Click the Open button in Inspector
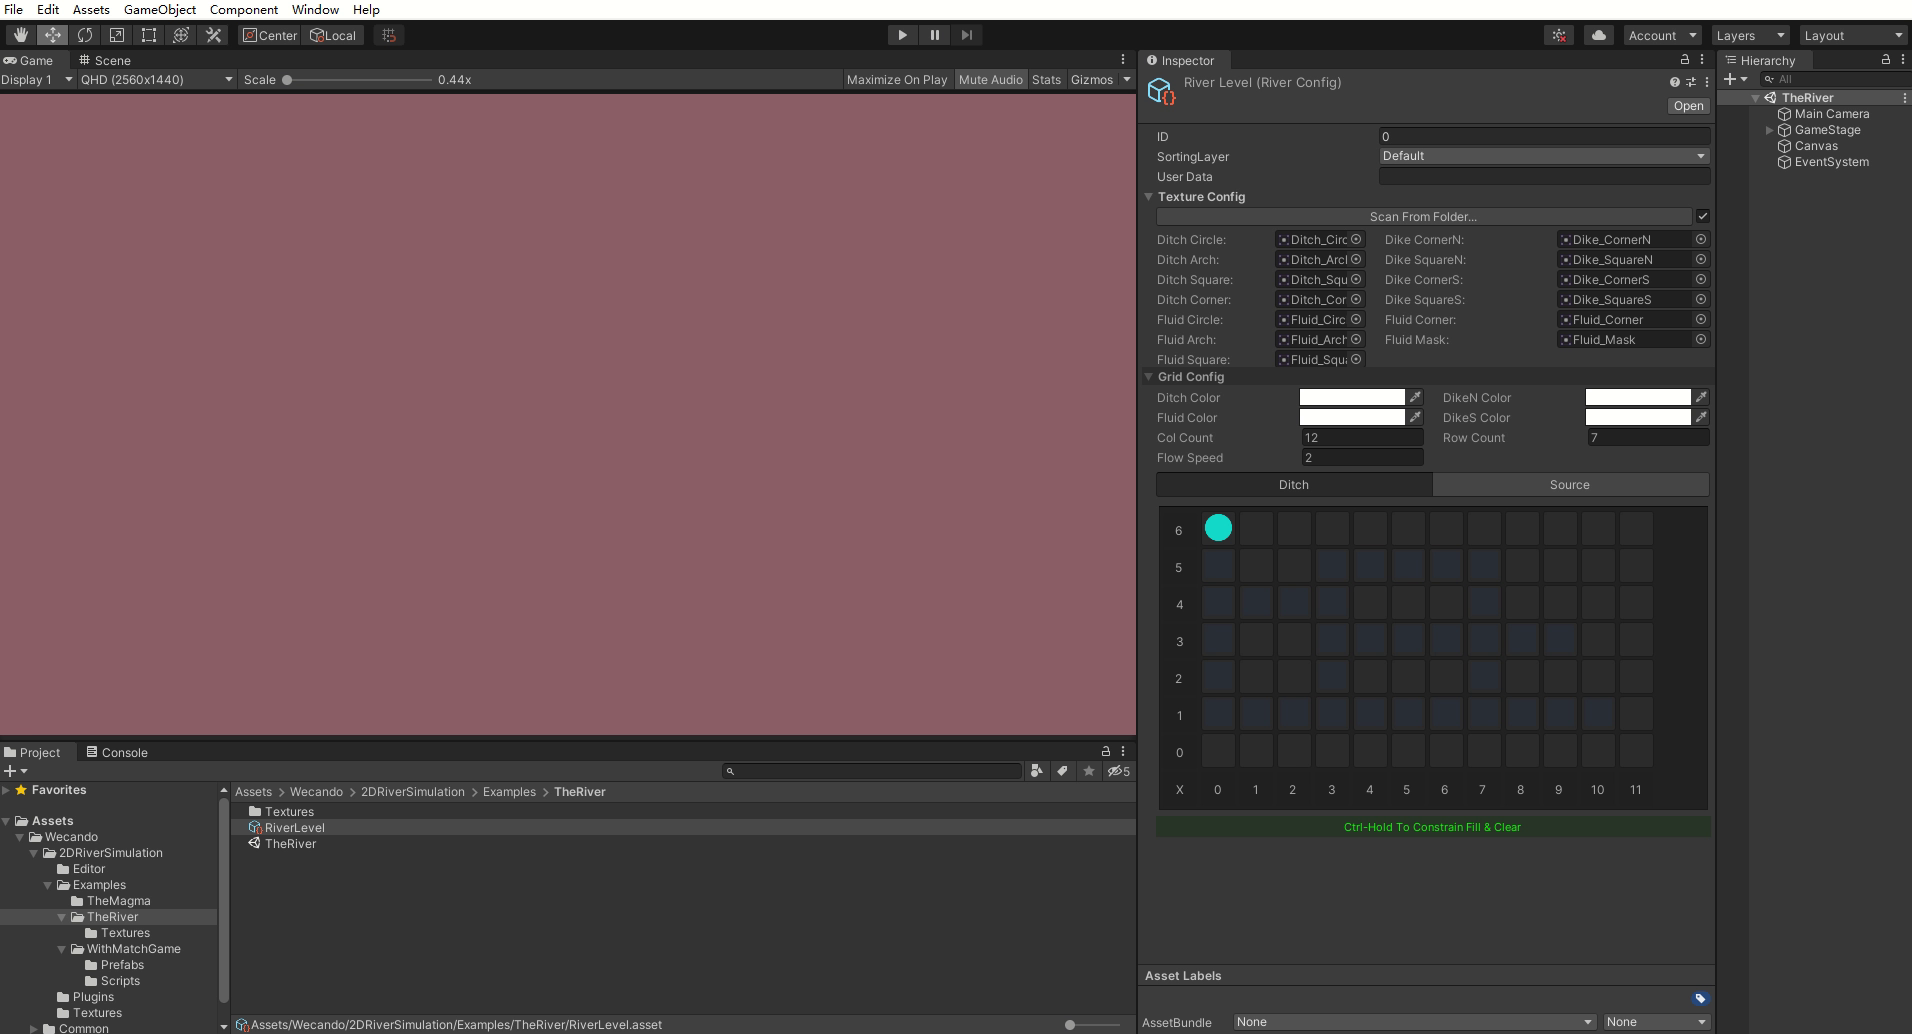The width and height of the screenshot is (1912, 1034). tap(1688, 106)
